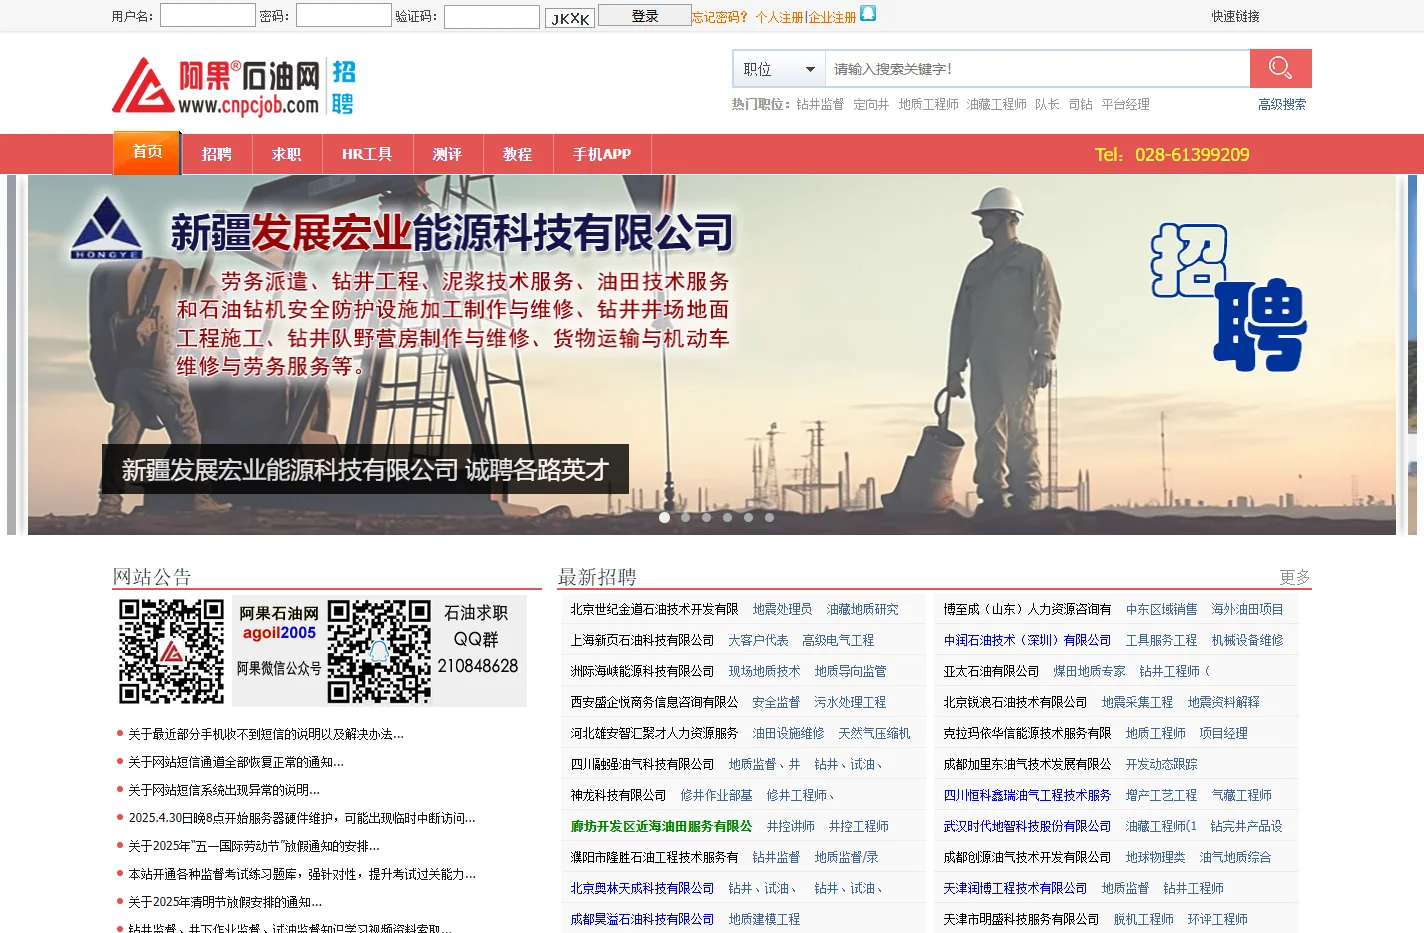Open HR工具 navigation tab
This screenshot has width=1424, height=933.
tap(367, 154)
